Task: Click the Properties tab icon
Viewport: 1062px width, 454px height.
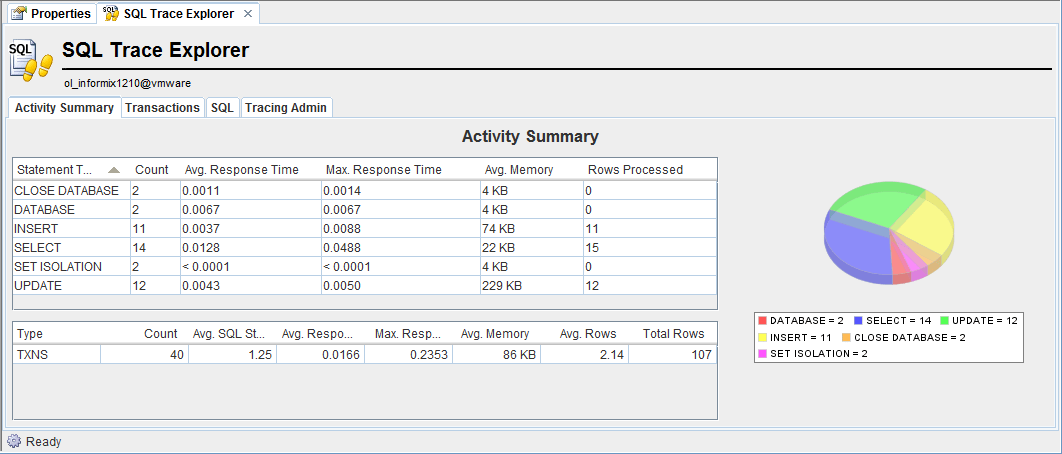Action: tap(18, 14)
